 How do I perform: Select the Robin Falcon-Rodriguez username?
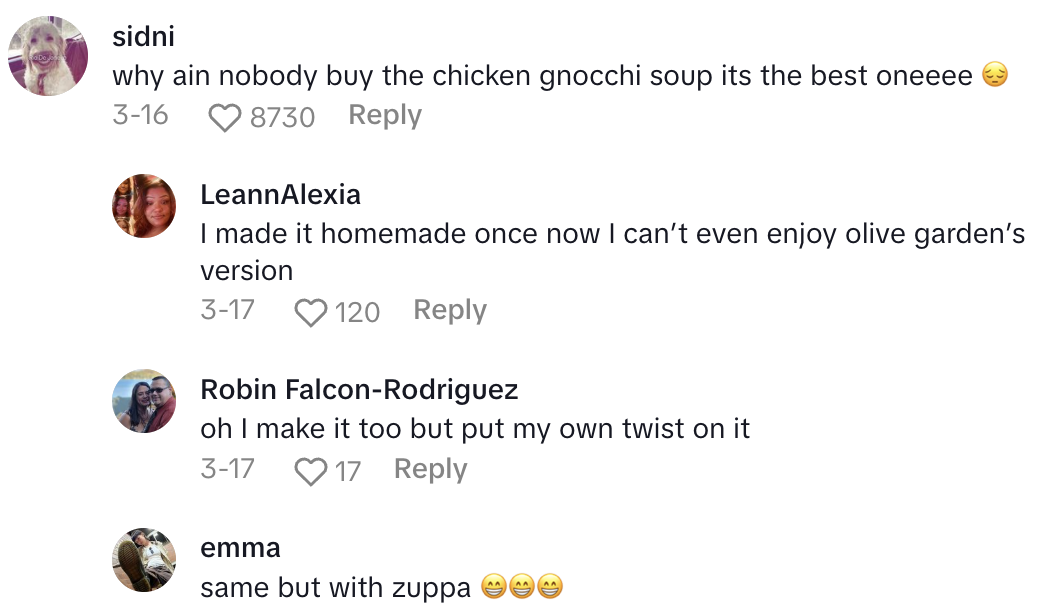[359, 388]
